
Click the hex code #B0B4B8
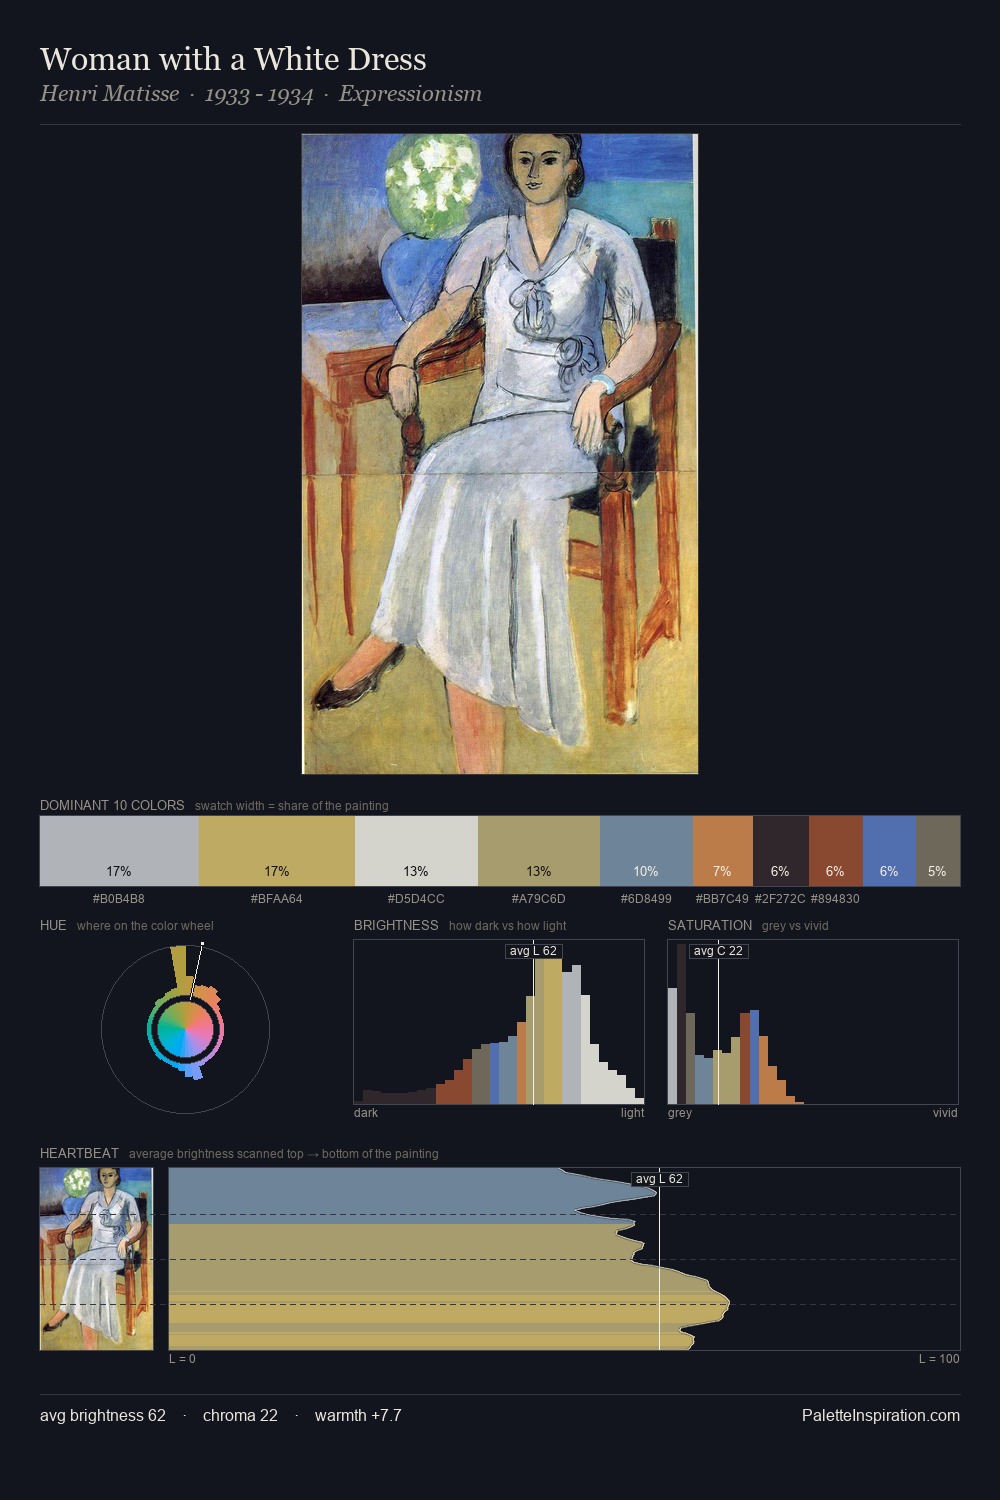(119, 898)
